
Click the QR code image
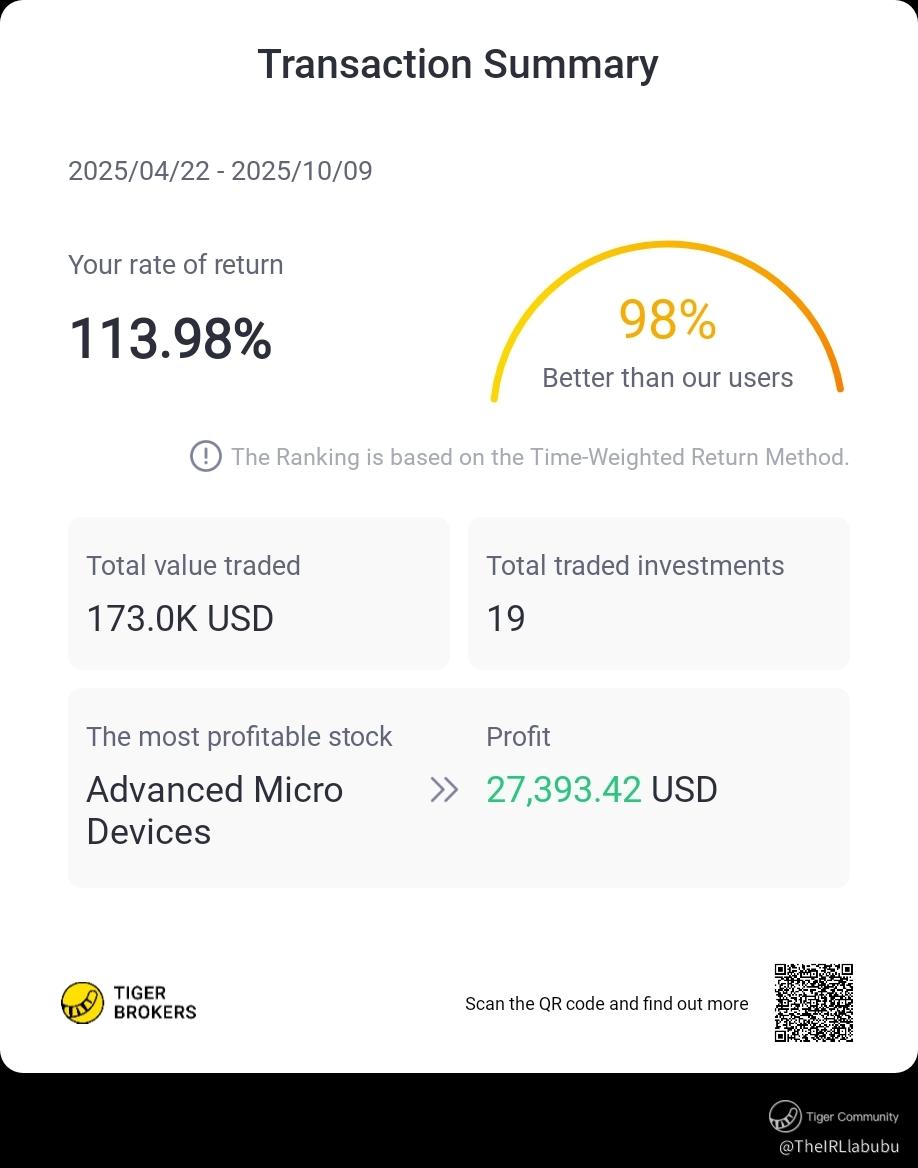pos(814,1003)
